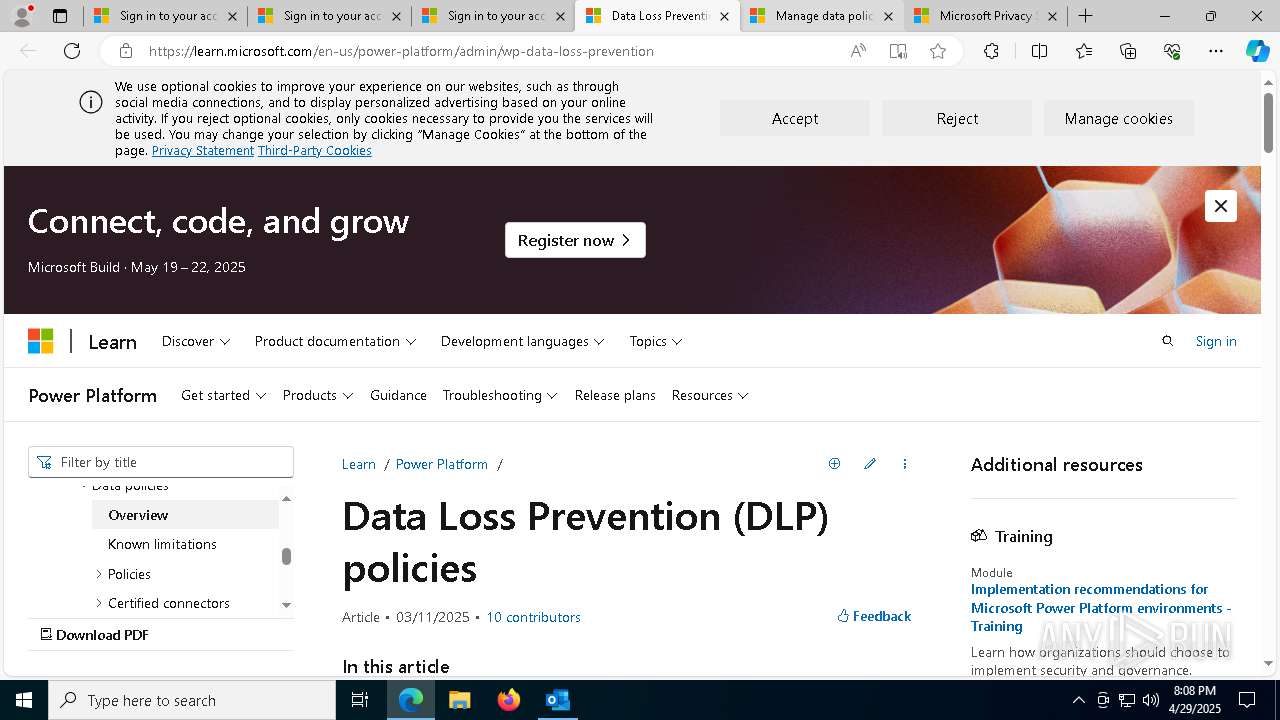Image resolution: width=1280 pixels, height=720 pixels.
Task: Expand the Policies tree node
Action: [99, 574]
